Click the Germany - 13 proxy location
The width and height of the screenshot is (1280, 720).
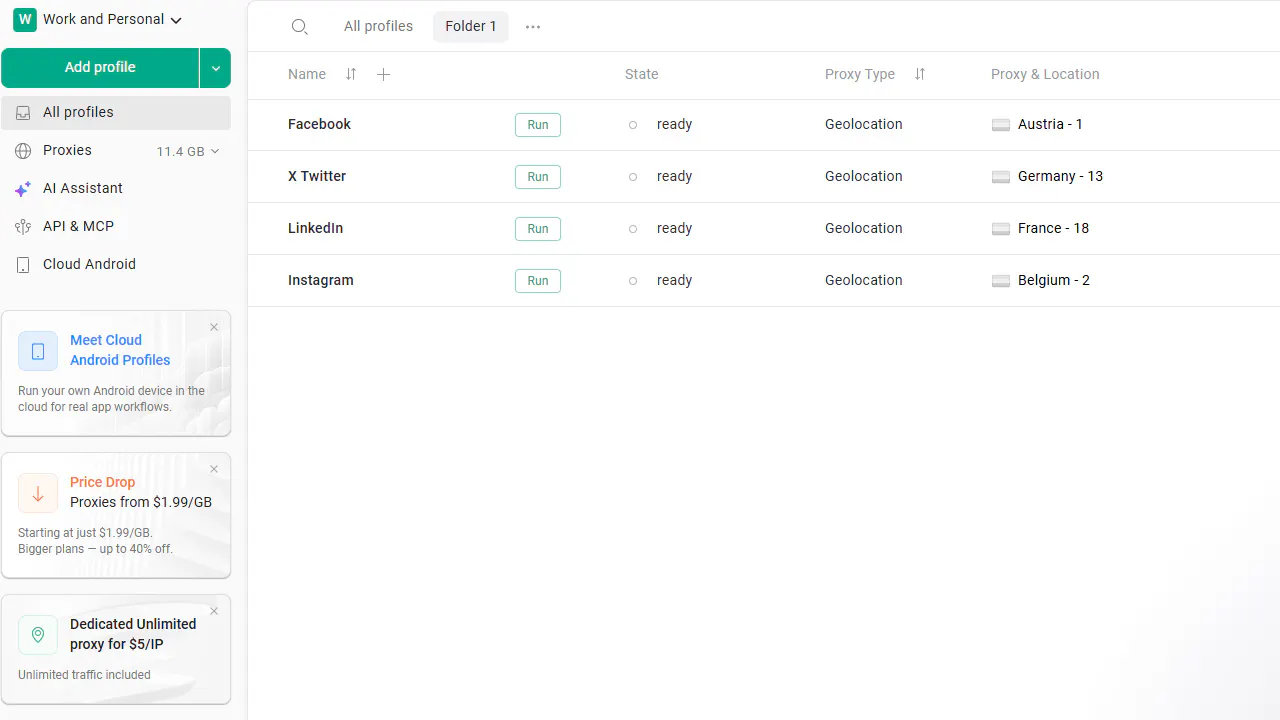coord(1060,176)
